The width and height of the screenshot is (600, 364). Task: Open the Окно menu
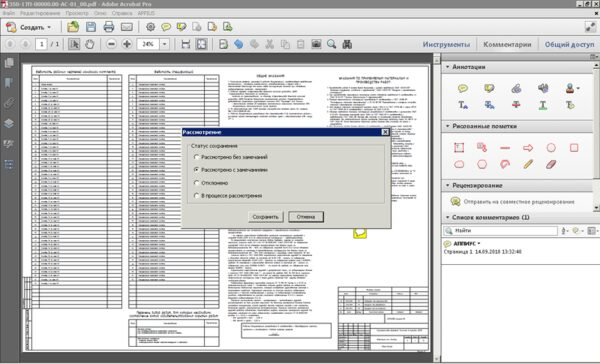(100, 13)
